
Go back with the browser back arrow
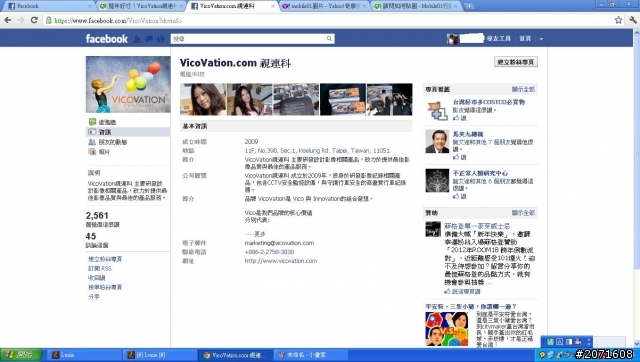tap(8, 20)
